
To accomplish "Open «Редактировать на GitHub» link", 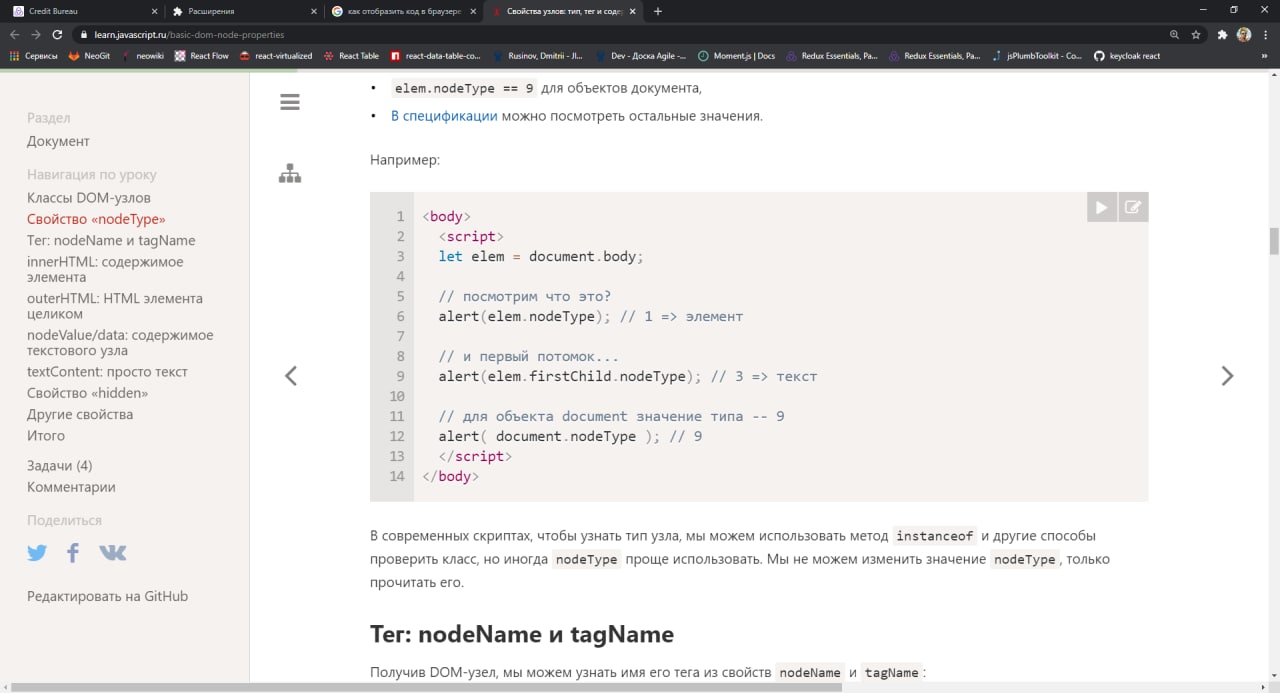I will pos(107,597).
